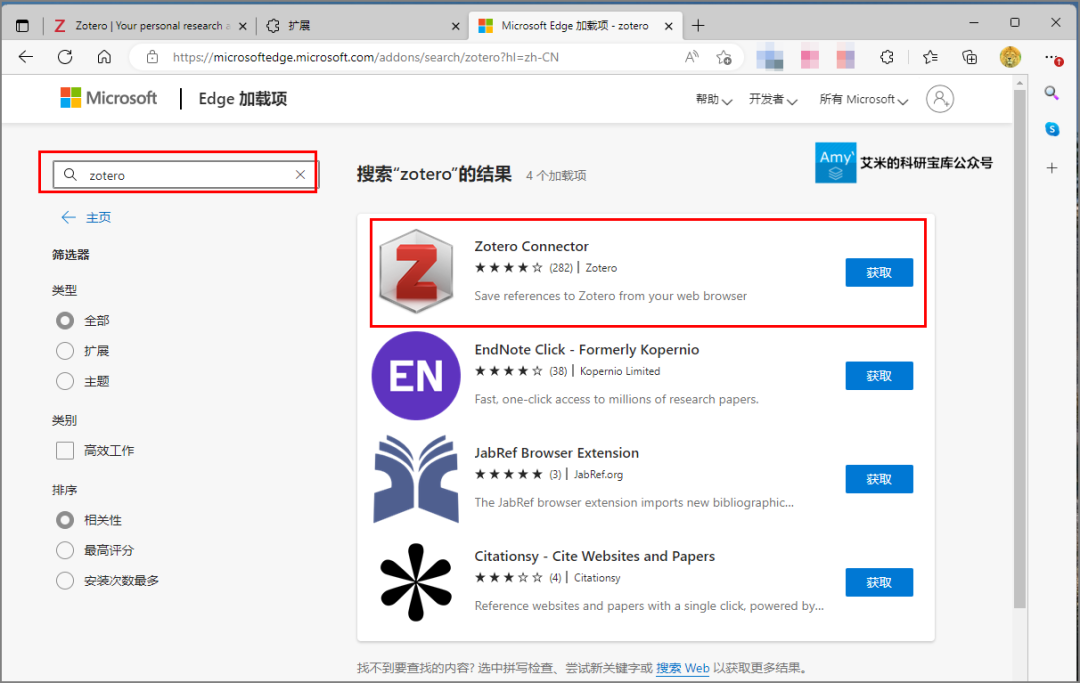Open the Zotero Connector extension icon
This screenshot has width=1080, height=683.
(x=416, y=271)
